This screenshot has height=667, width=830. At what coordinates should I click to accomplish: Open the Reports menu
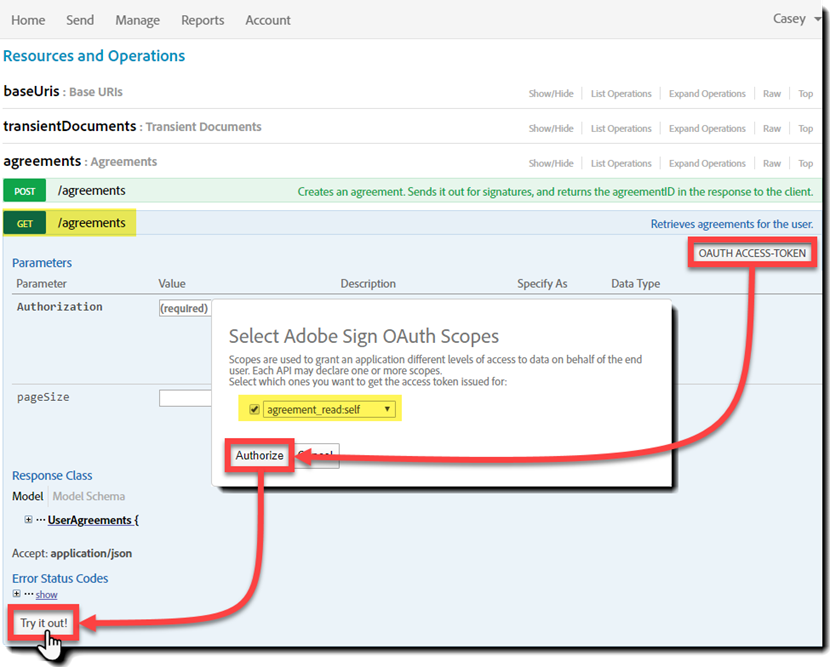202,20
